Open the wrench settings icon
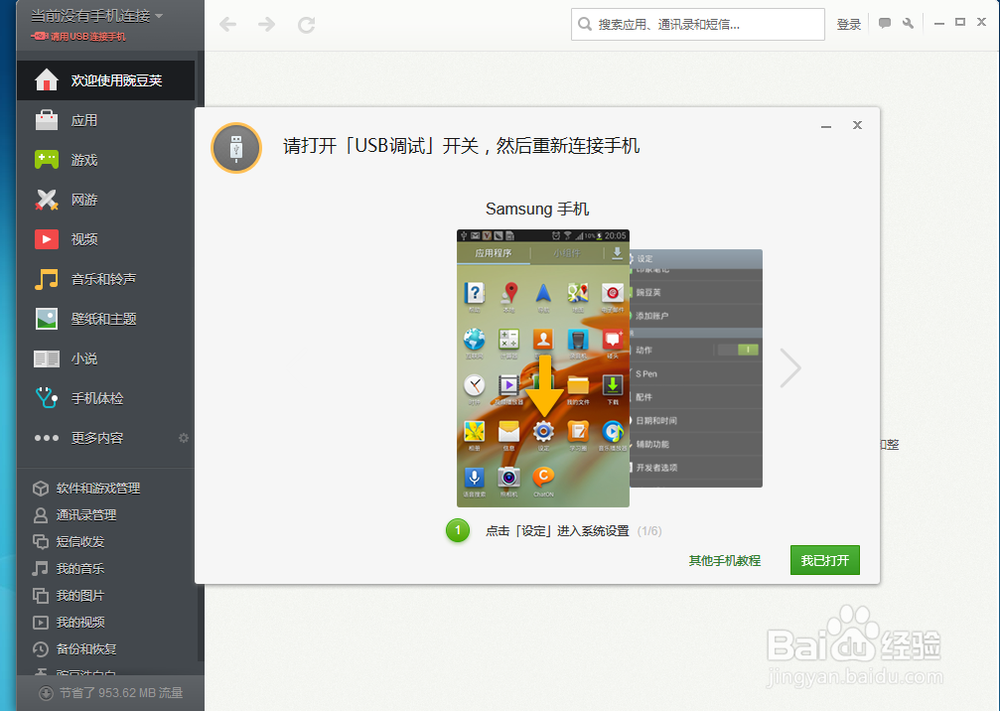The image size is (1000, 711). [908, 23]
